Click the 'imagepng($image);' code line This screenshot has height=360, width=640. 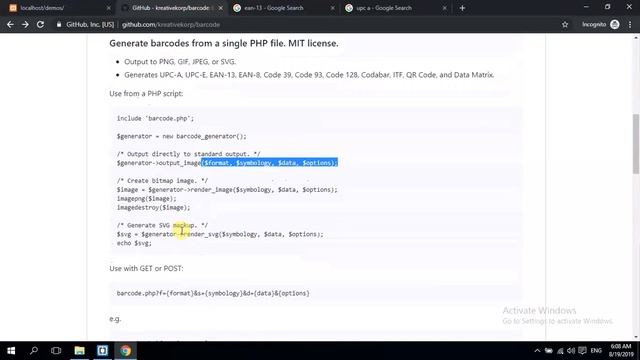(x=147, y=199)
